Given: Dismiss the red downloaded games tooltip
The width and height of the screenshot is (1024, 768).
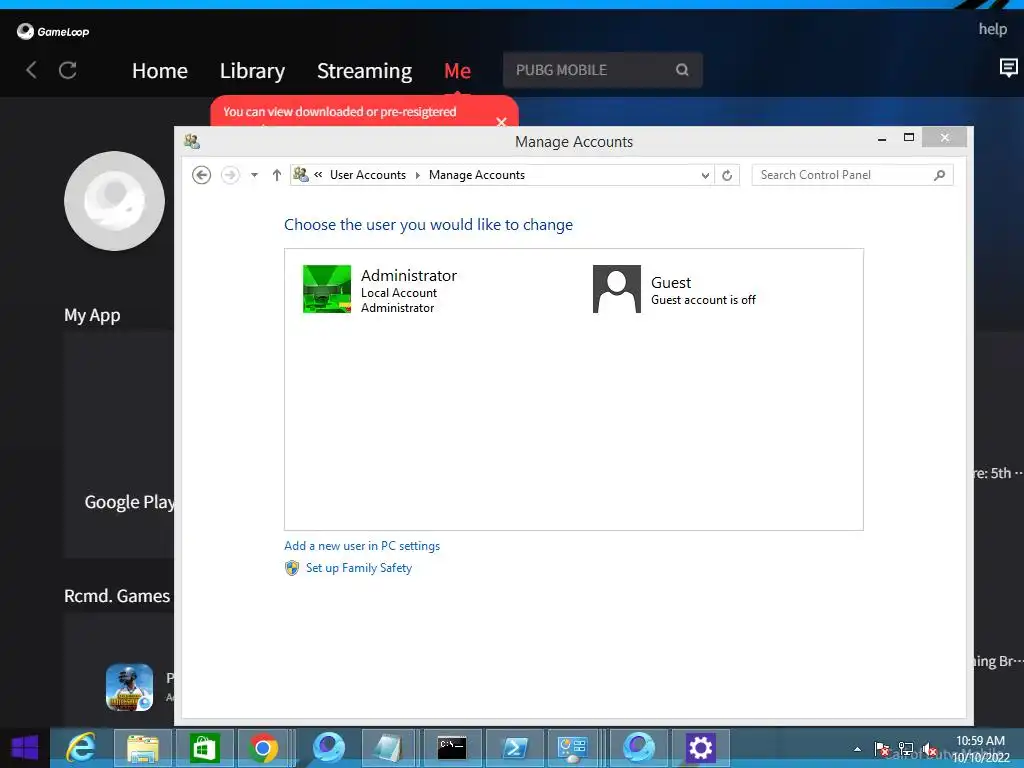Looking at the screenshot, I should pos(501,121).
